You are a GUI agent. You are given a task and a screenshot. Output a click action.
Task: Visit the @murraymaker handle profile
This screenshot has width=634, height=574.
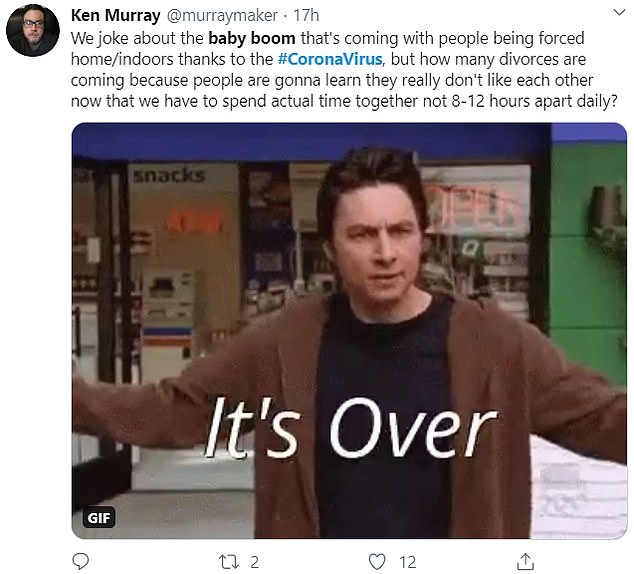point(222,15)
